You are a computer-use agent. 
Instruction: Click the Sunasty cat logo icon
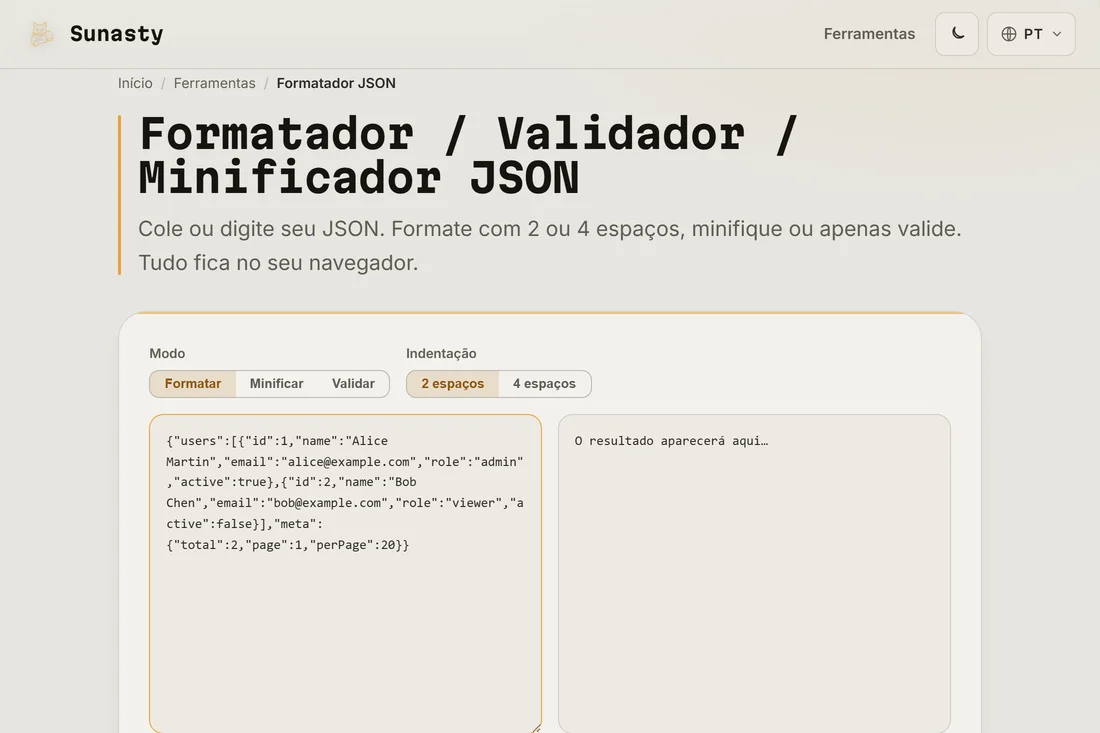coord(41,34)
